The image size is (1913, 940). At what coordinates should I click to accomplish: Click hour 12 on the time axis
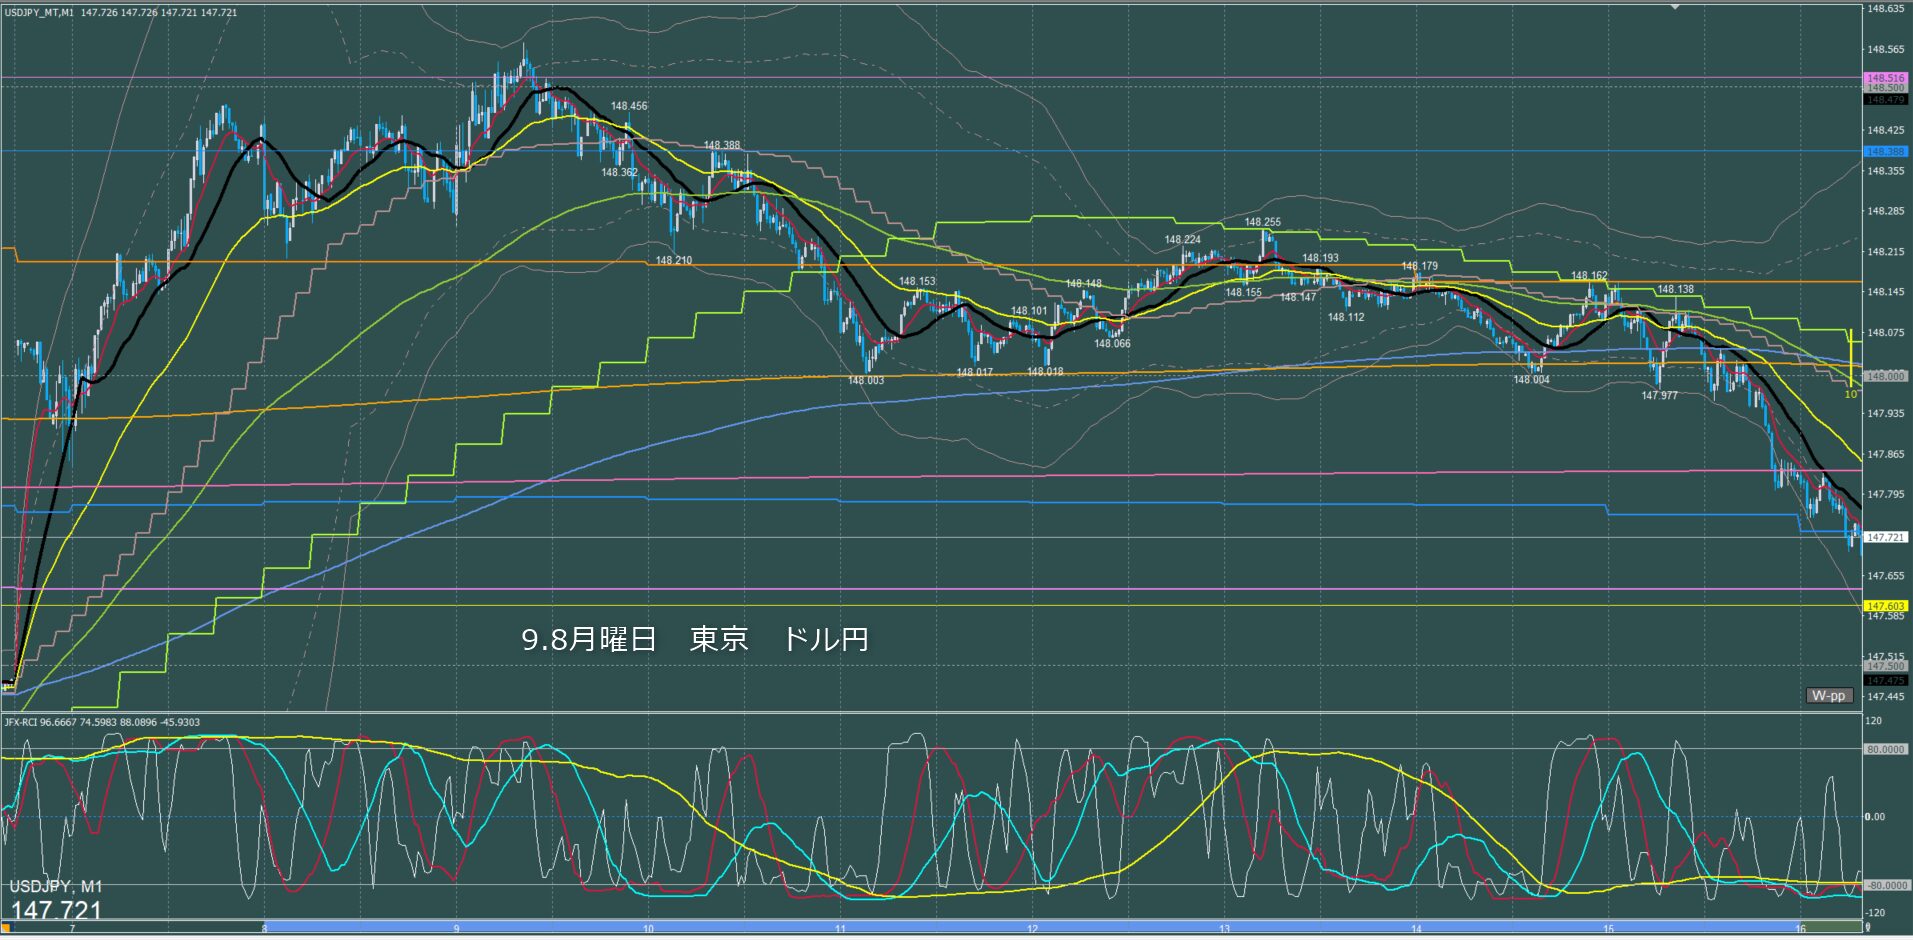point(1032,929)
